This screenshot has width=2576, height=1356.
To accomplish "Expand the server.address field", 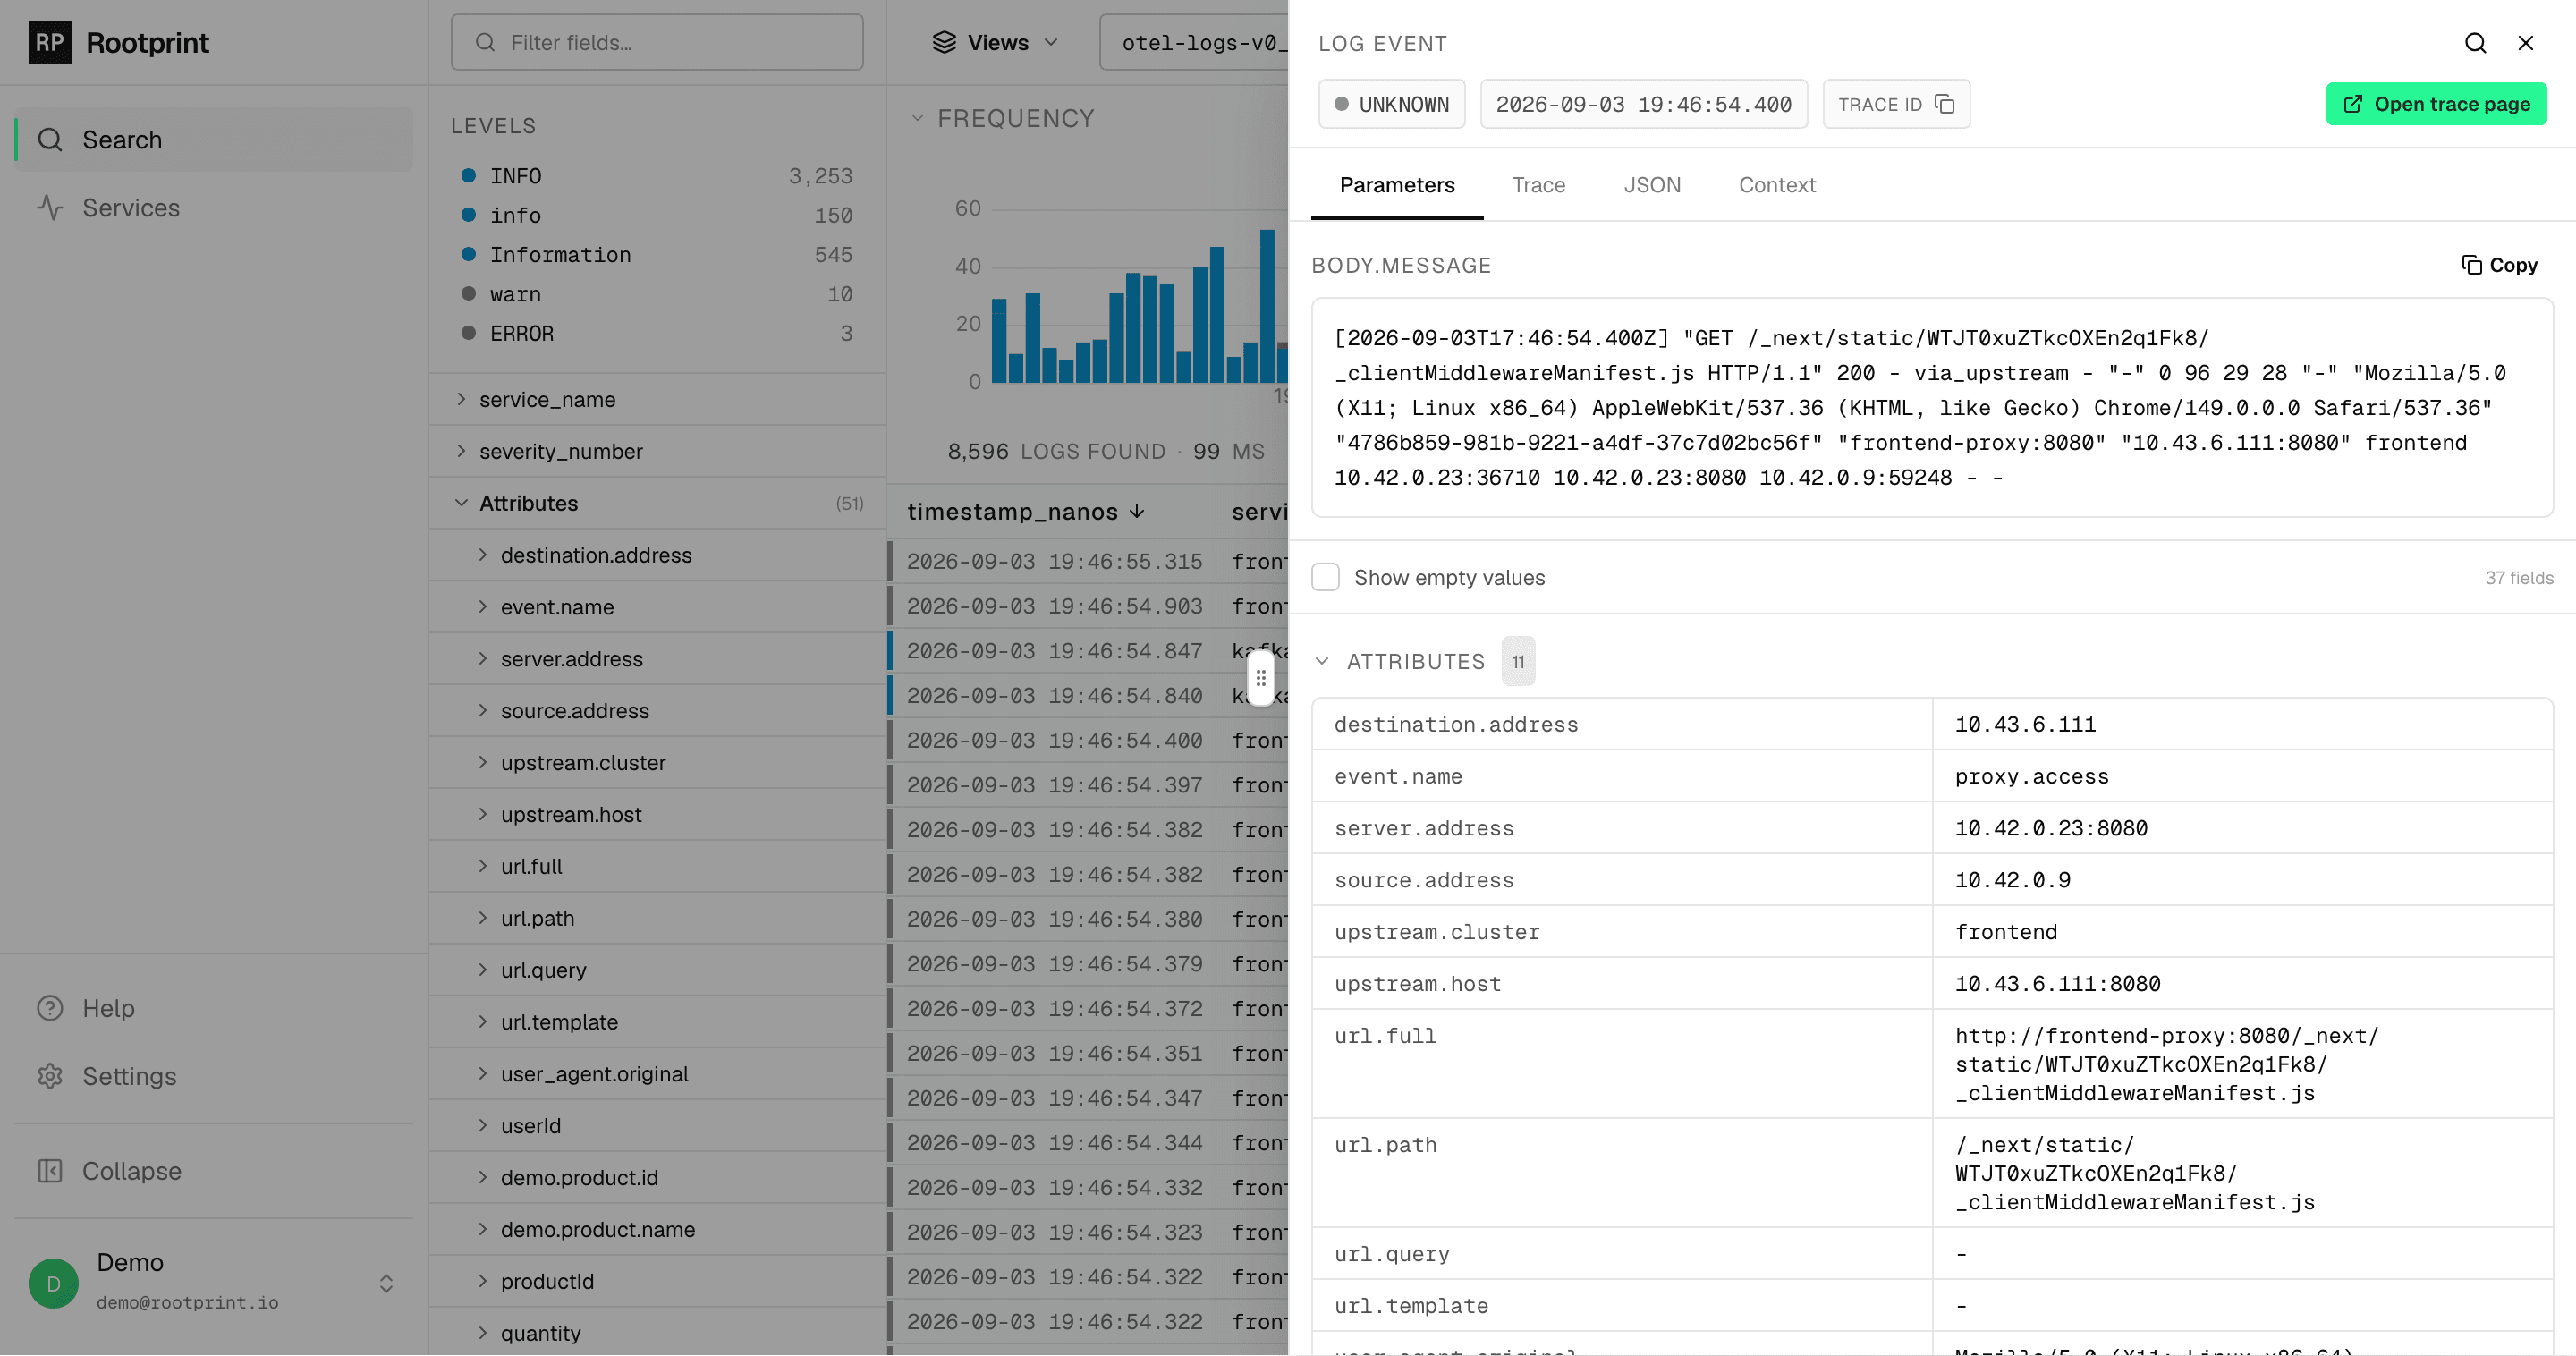I will tap(657, 659).
